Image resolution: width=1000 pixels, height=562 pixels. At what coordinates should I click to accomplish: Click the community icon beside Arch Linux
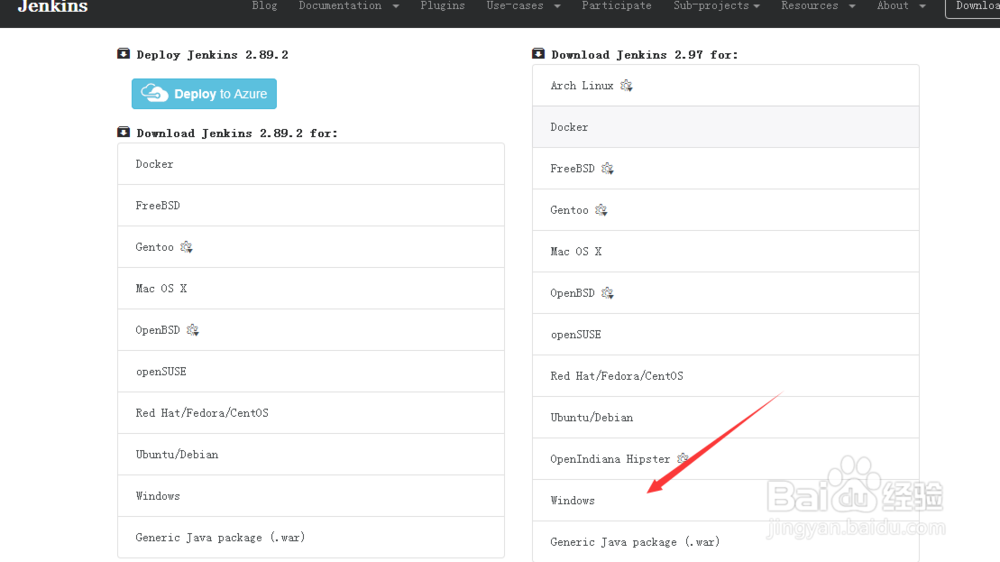click(x=626, y=86)
